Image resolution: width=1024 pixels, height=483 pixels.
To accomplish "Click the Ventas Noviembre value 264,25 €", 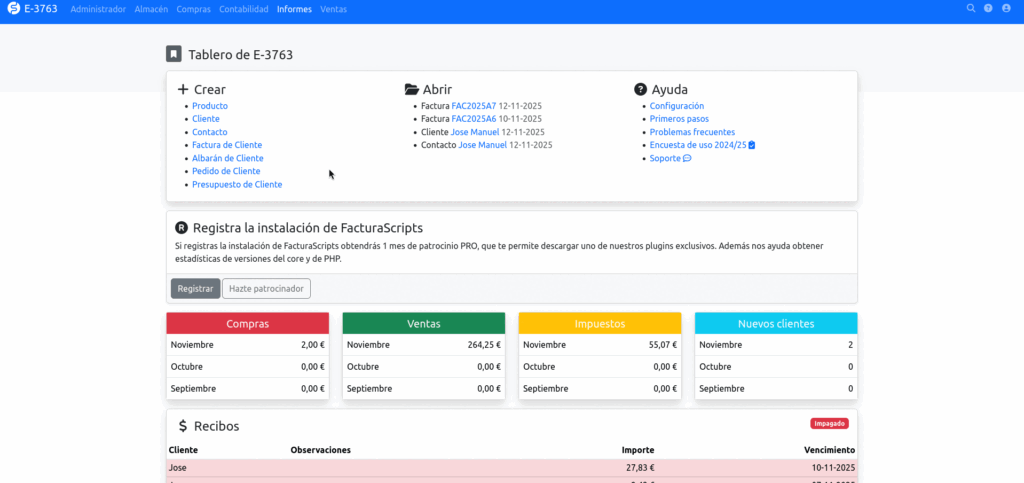I will point(485,345).
